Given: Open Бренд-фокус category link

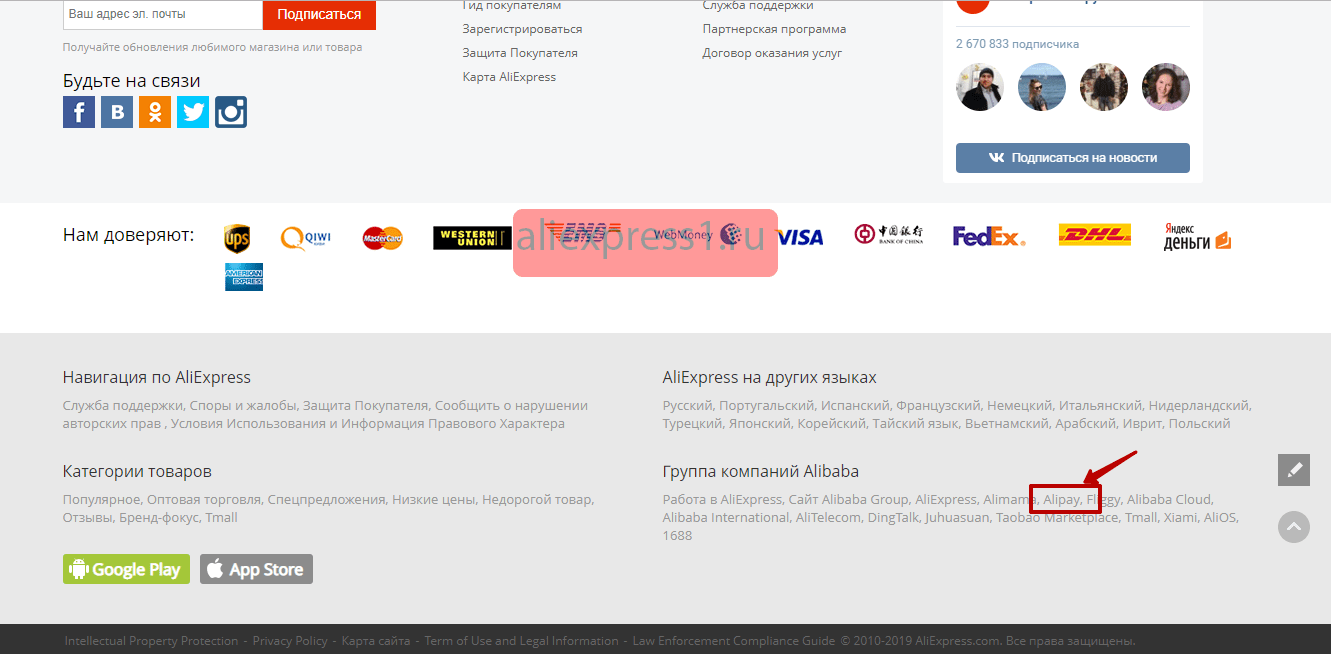Looking at the screenshot, I should tap(158, 517).
